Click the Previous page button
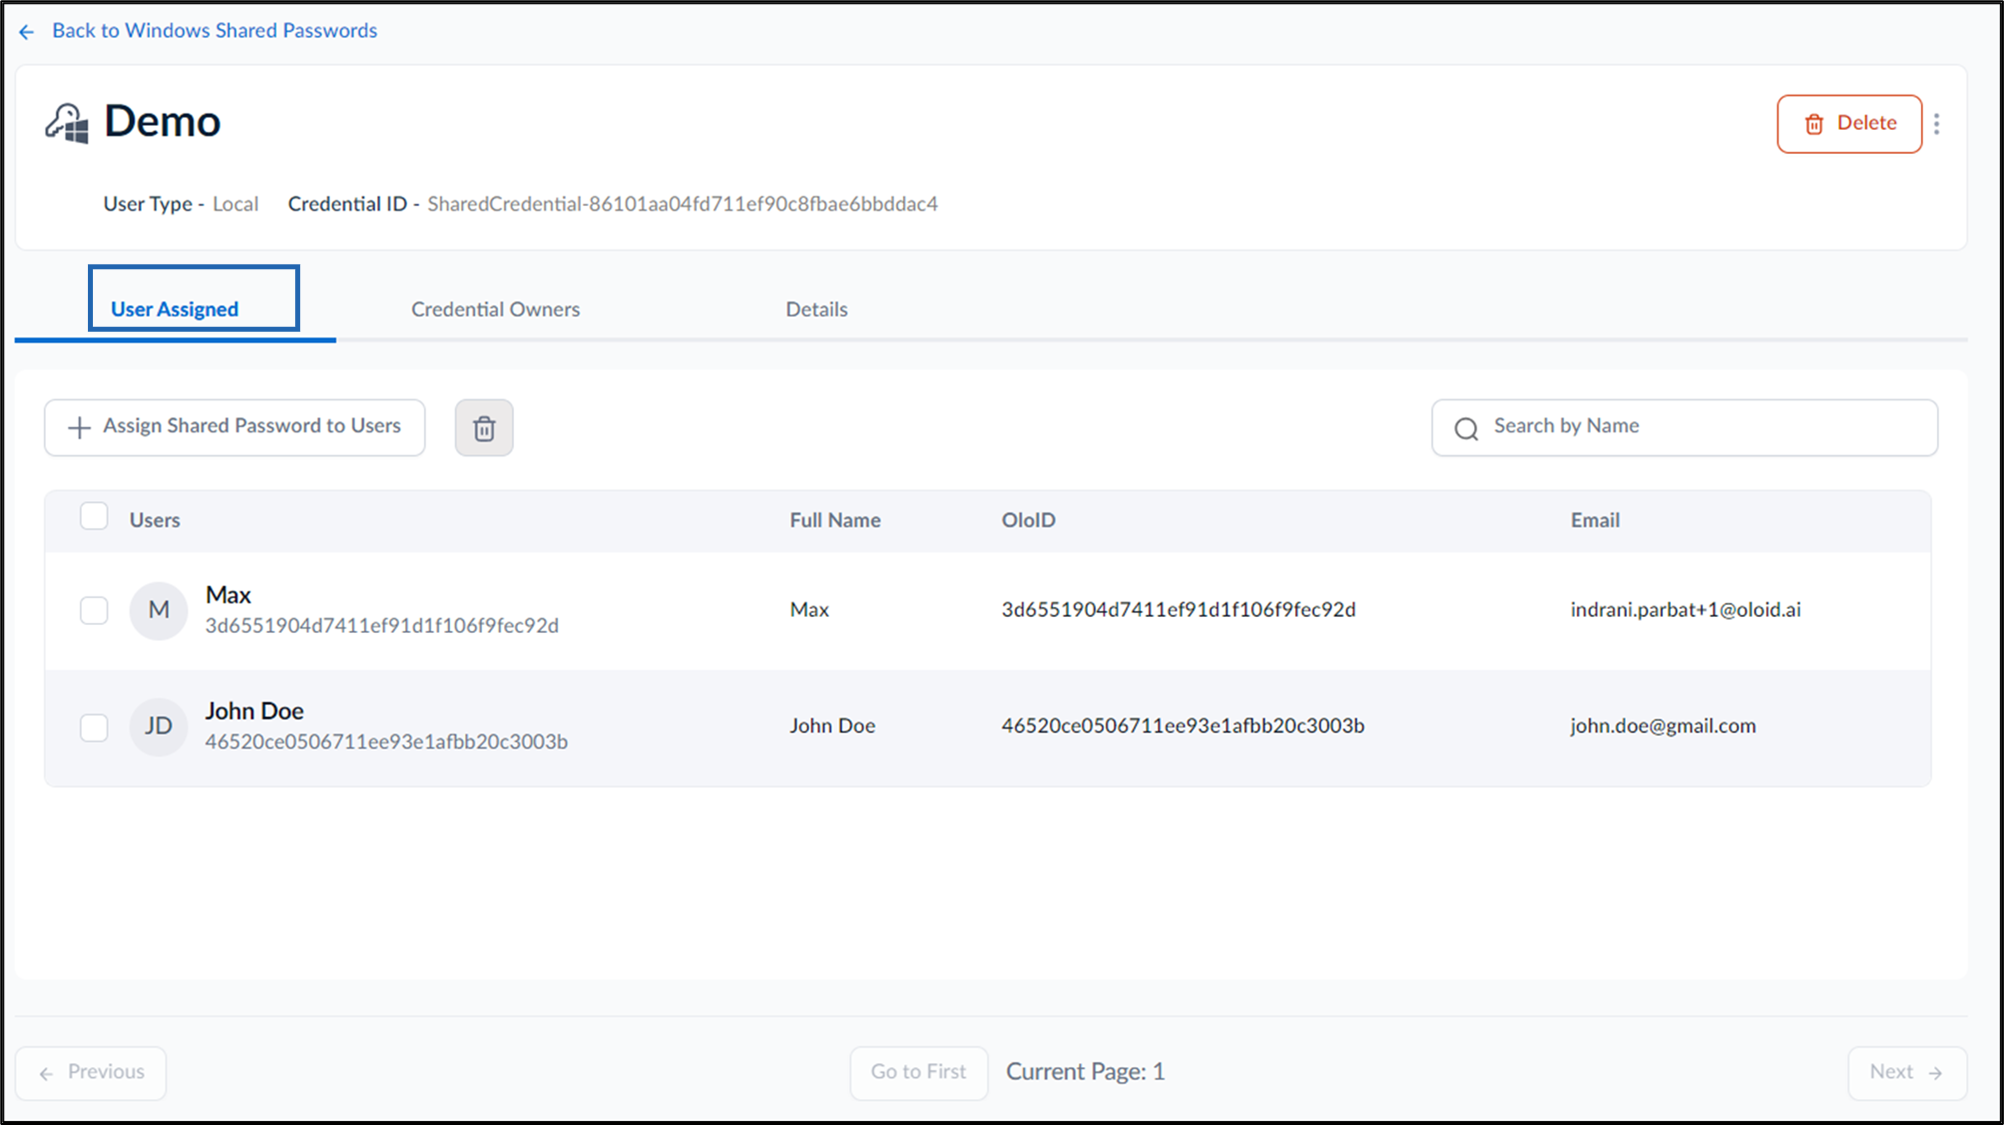Image resolution: width=2004 pixels, height=1125 pixels. point(91,1073)
